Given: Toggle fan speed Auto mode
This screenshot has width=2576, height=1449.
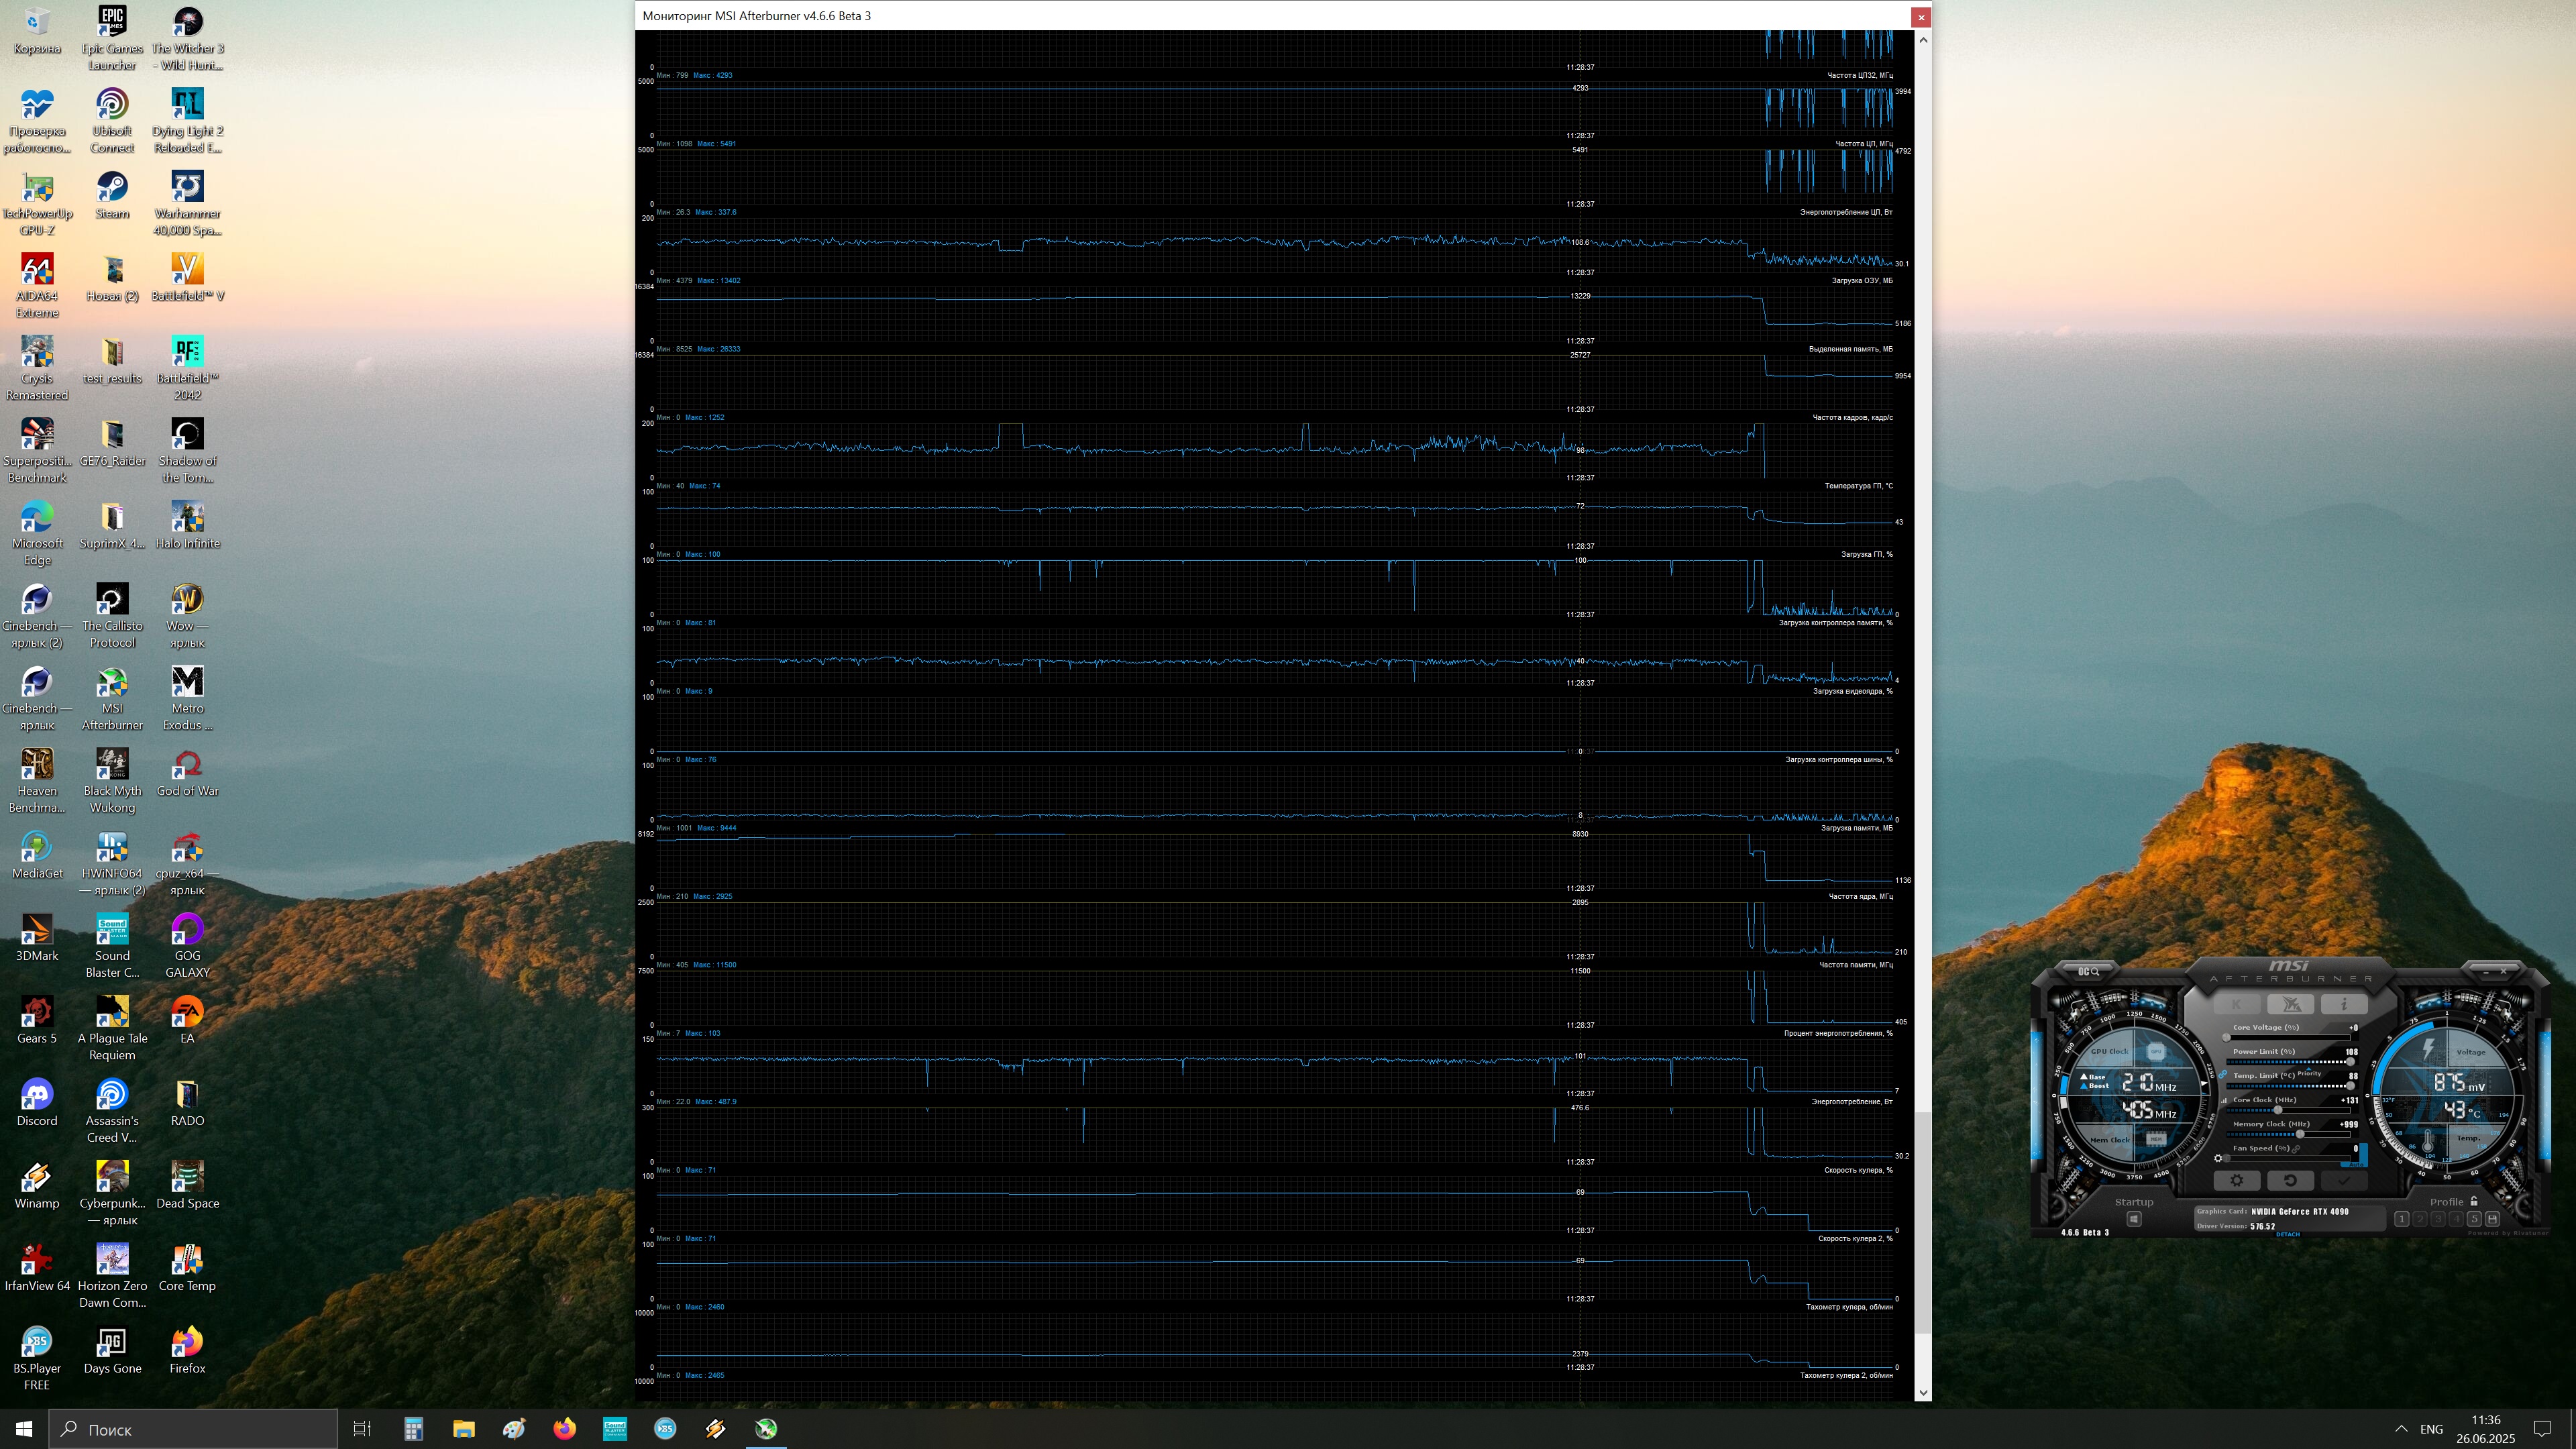Looking at the screenshot, I should pyautogui.click(x=2356, y=1164).
